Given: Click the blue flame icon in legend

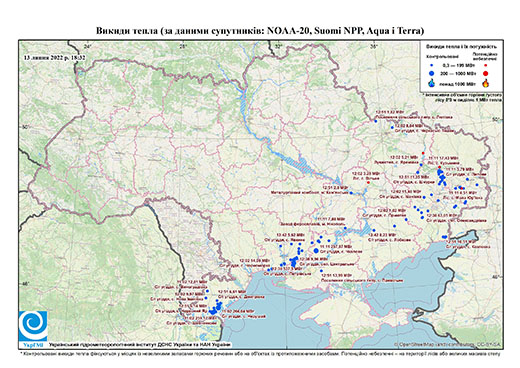Looking at the screenshot, I should point(432,83).
